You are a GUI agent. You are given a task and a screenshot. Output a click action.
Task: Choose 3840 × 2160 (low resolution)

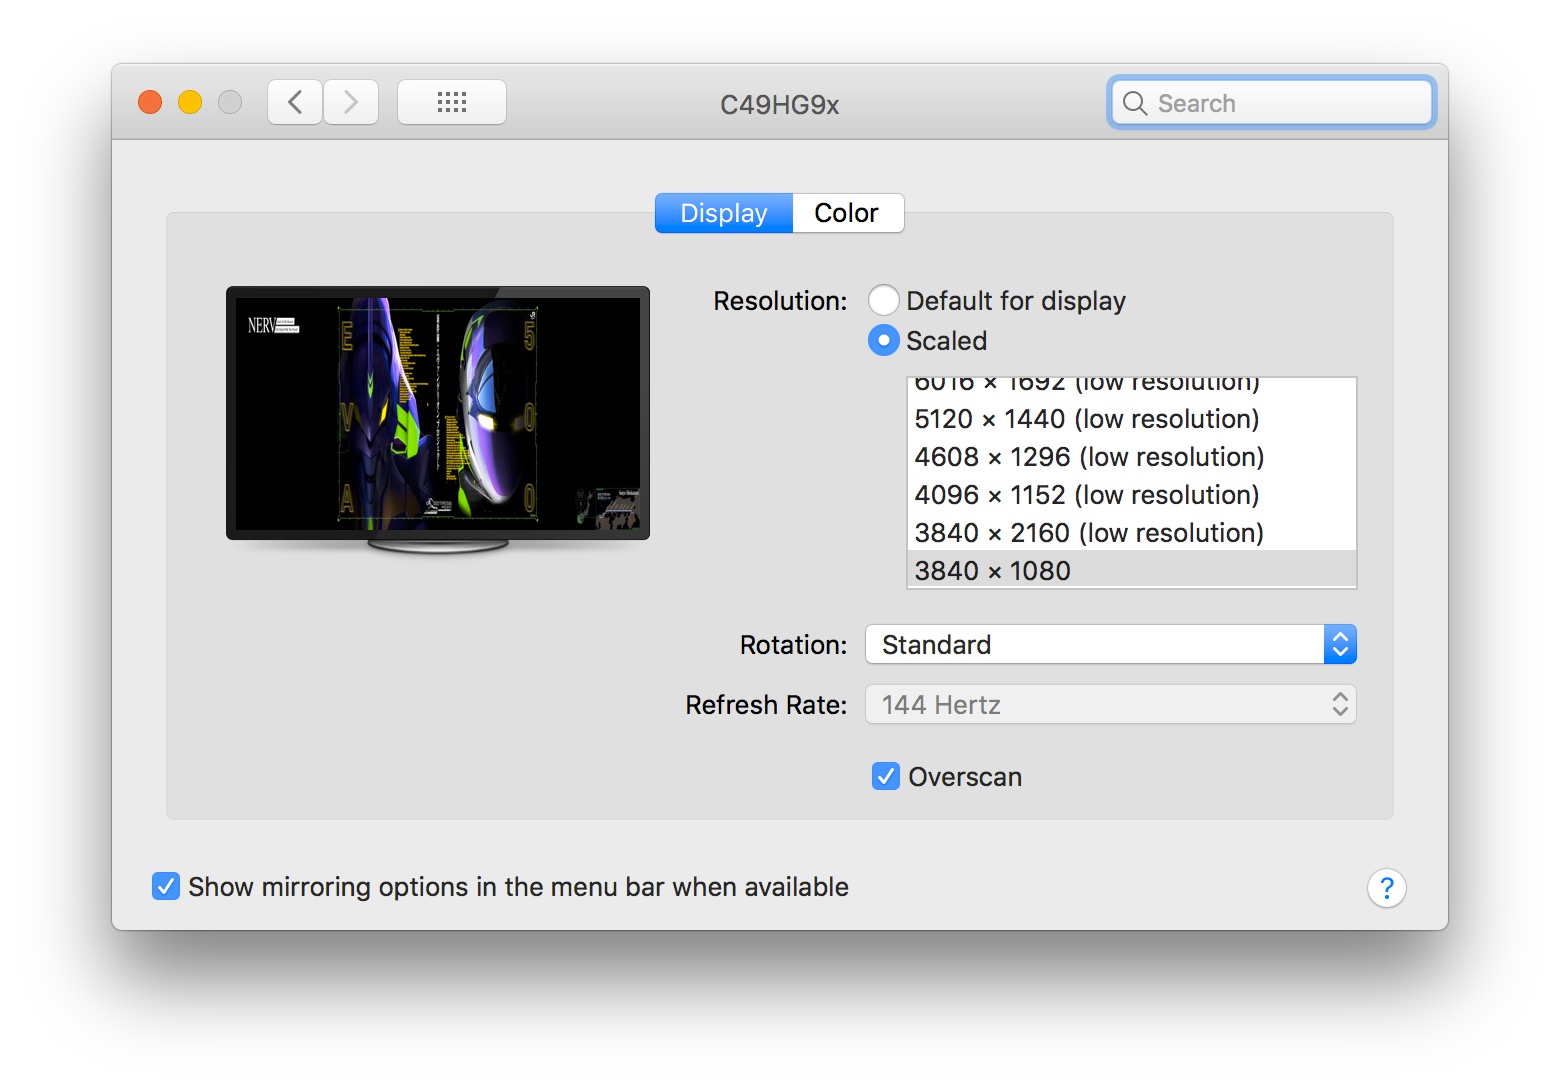[x=1131, y=533]
